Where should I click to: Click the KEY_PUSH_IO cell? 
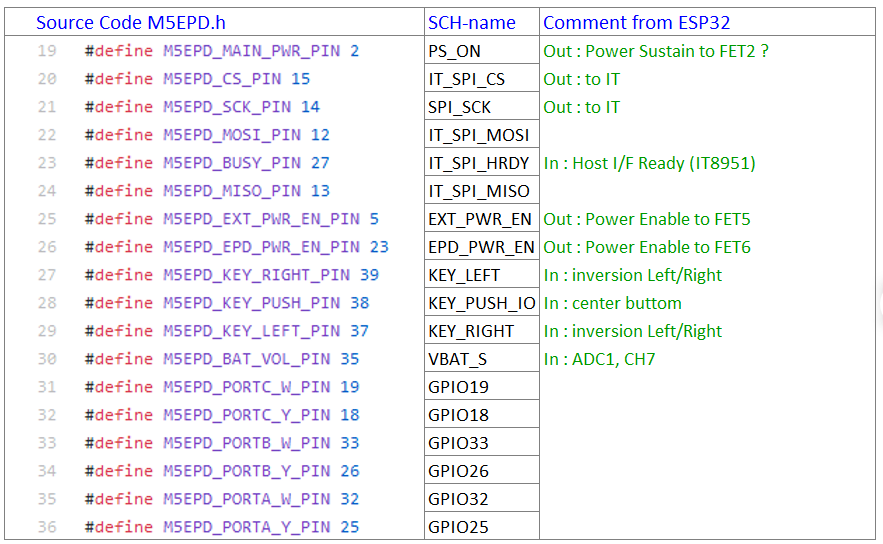click(x=481, y=303)
